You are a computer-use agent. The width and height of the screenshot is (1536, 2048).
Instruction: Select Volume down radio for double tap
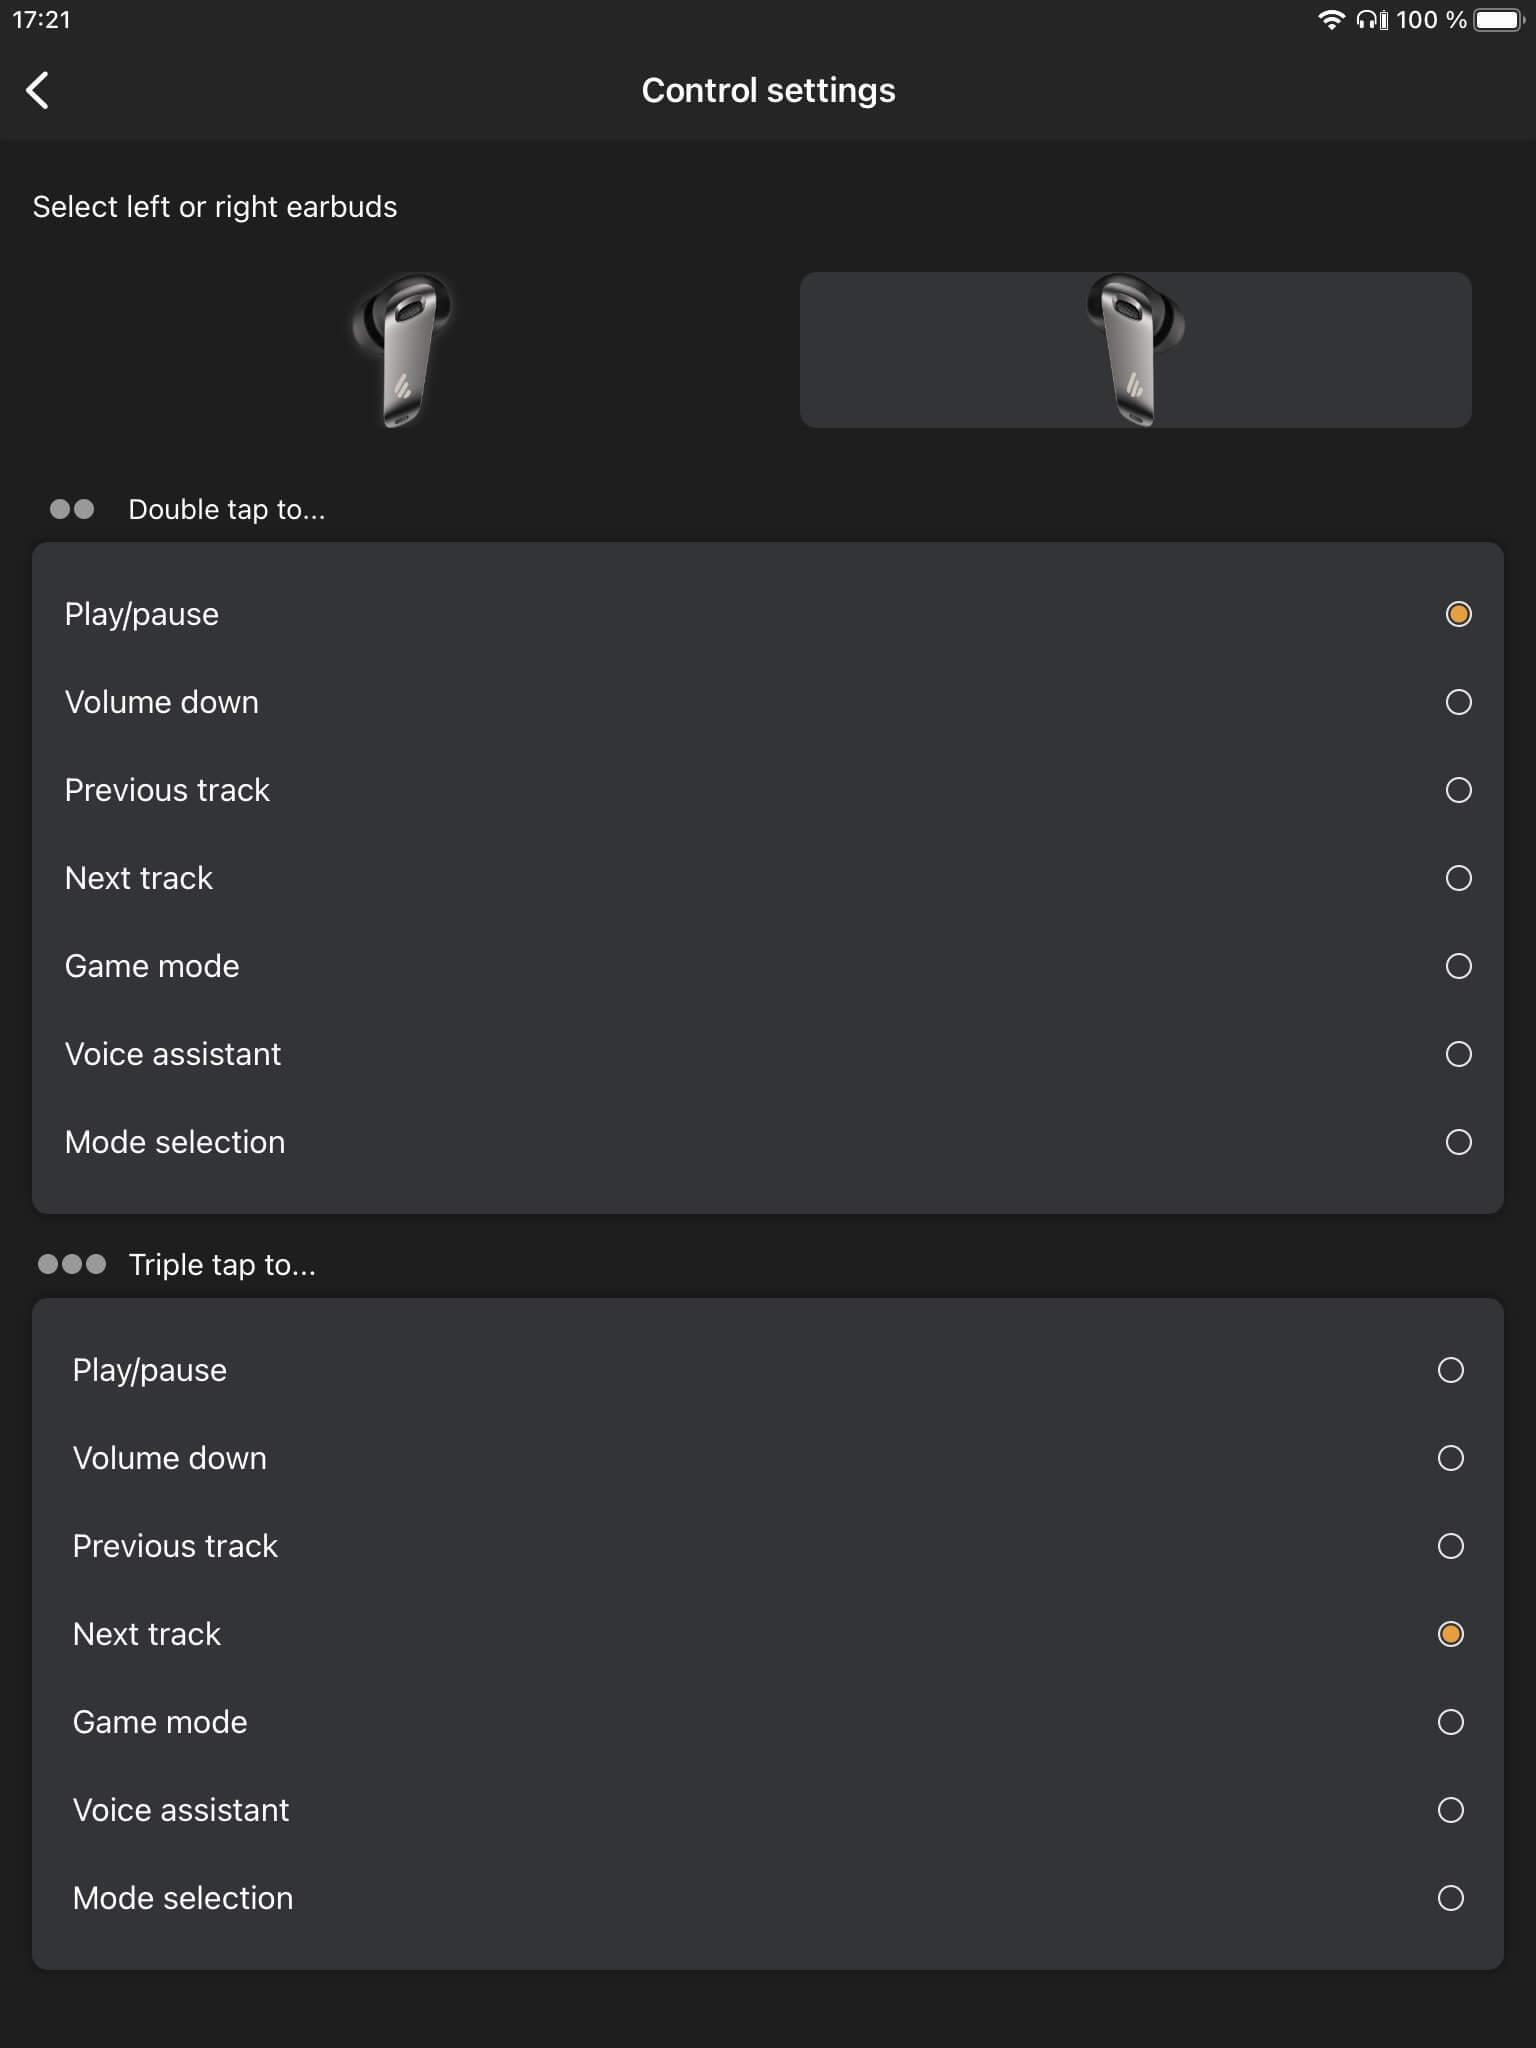point(1458,702)
